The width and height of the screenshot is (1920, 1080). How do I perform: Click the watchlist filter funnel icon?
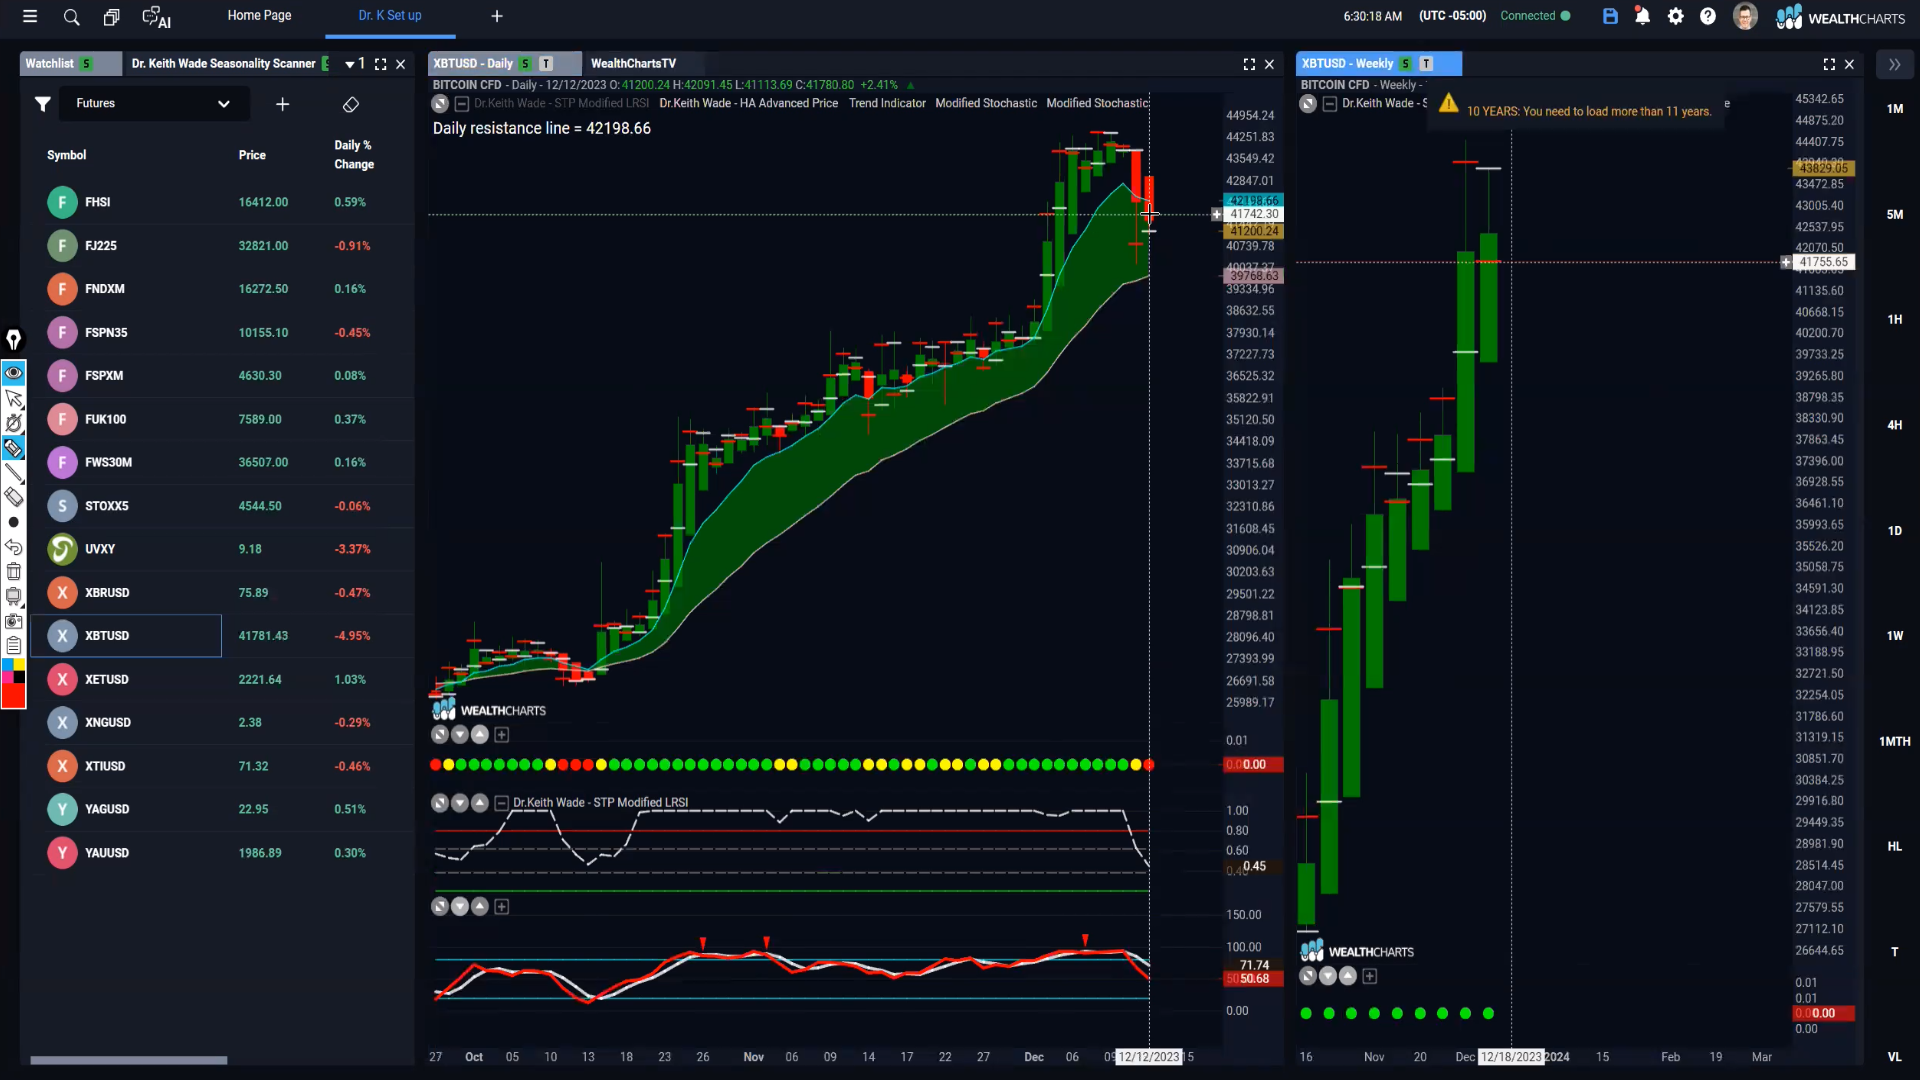pos(42,104)
